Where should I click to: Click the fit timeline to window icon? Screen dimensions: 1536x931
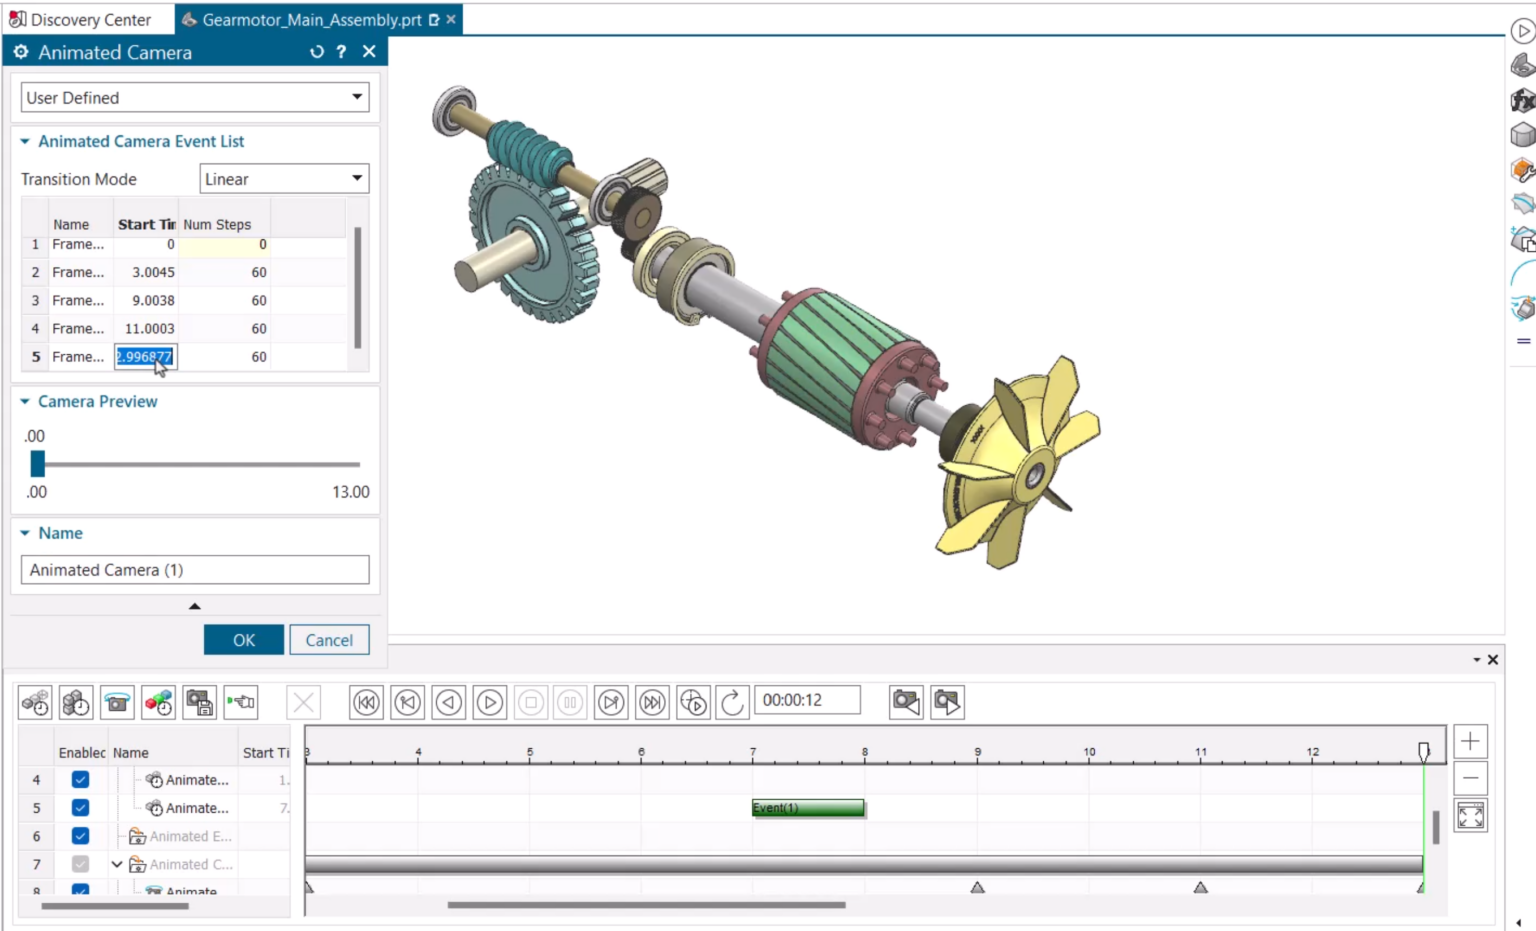[x=1470, y=816]
